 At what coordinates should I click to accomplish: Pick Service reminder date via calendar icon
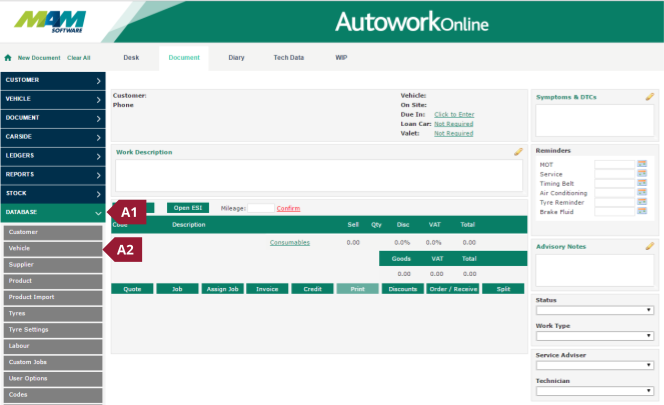tap(643, 174)
